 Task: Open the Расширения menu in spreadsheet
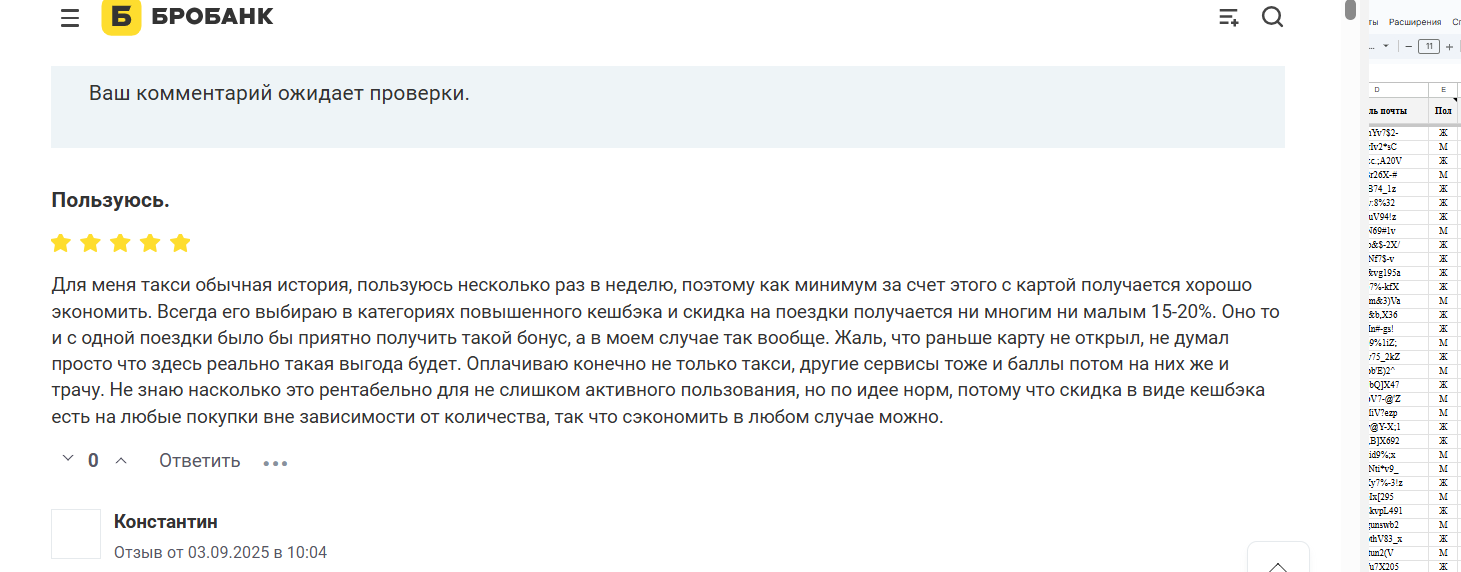[1415, 21]
